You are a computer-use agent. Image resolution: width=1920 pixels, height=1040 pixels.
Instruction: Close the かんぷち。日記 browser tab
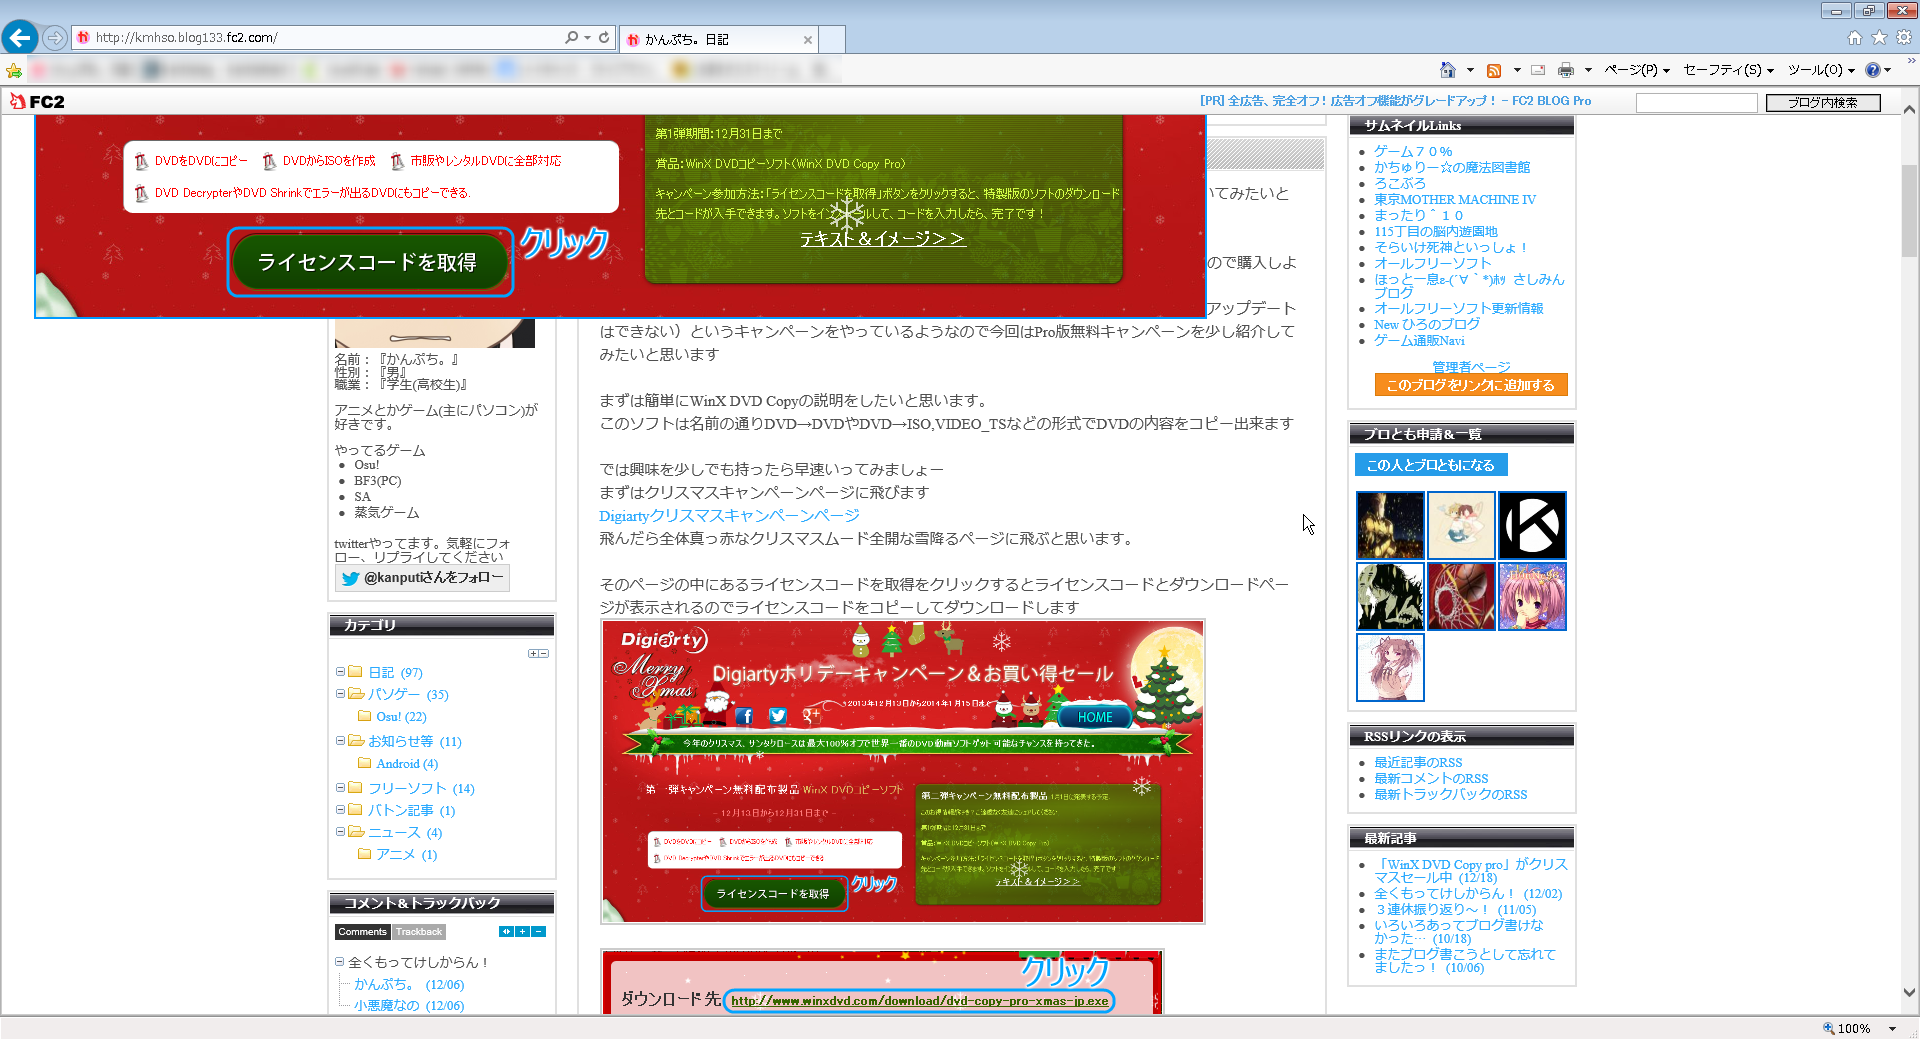pos(807,40)
